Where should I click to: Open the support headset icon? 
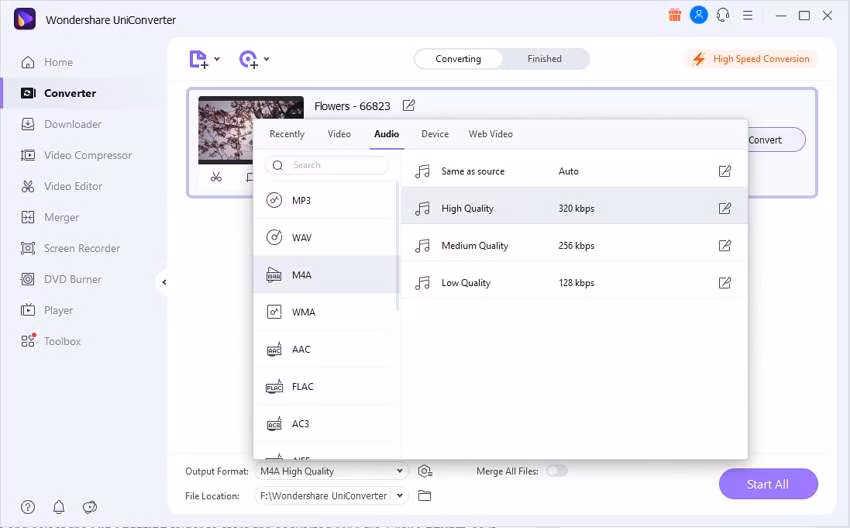click(x=723, y=15)
